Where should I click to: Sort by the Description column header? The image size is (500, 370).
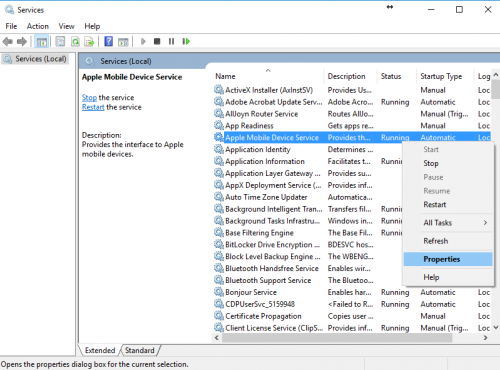pyautogui.click(x=350, y=76)
